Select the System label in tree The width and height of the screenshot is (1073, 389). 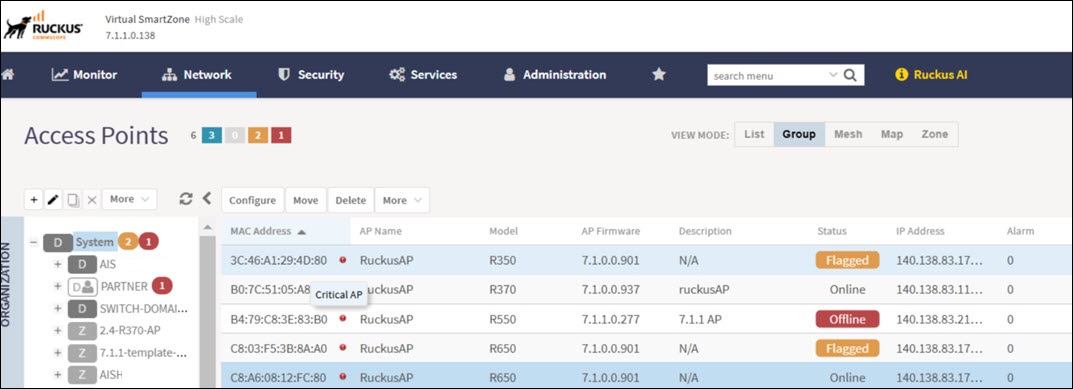[94, 242]
